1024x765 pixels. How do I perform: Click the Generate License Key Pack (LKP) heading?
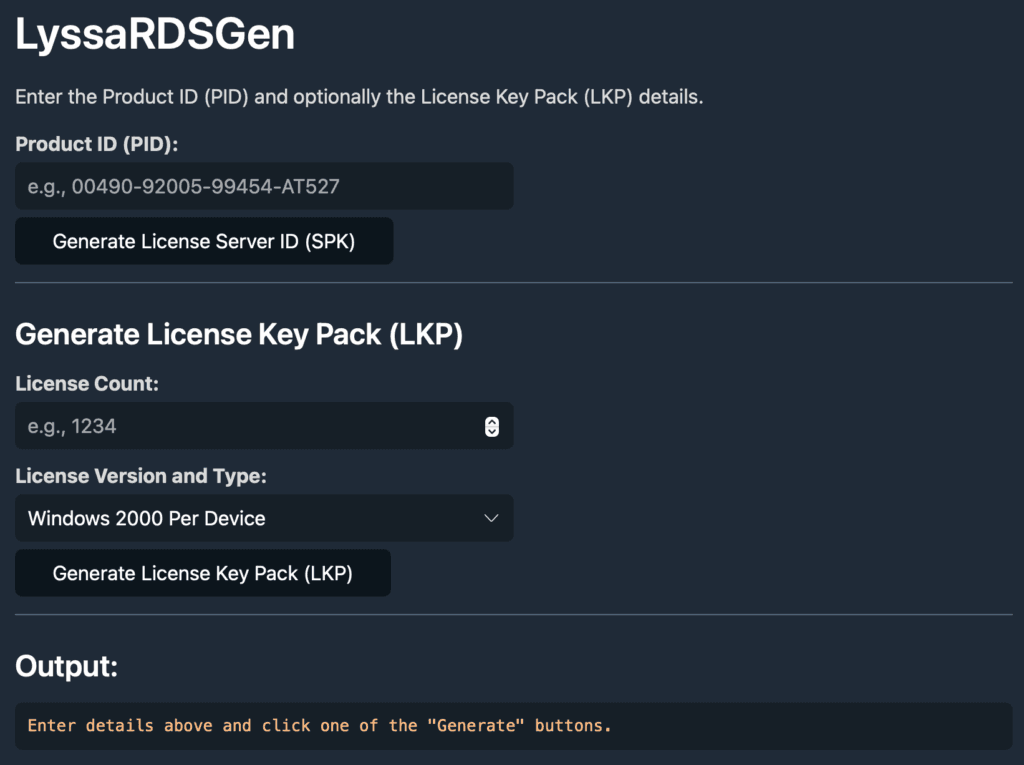[239, 334]
